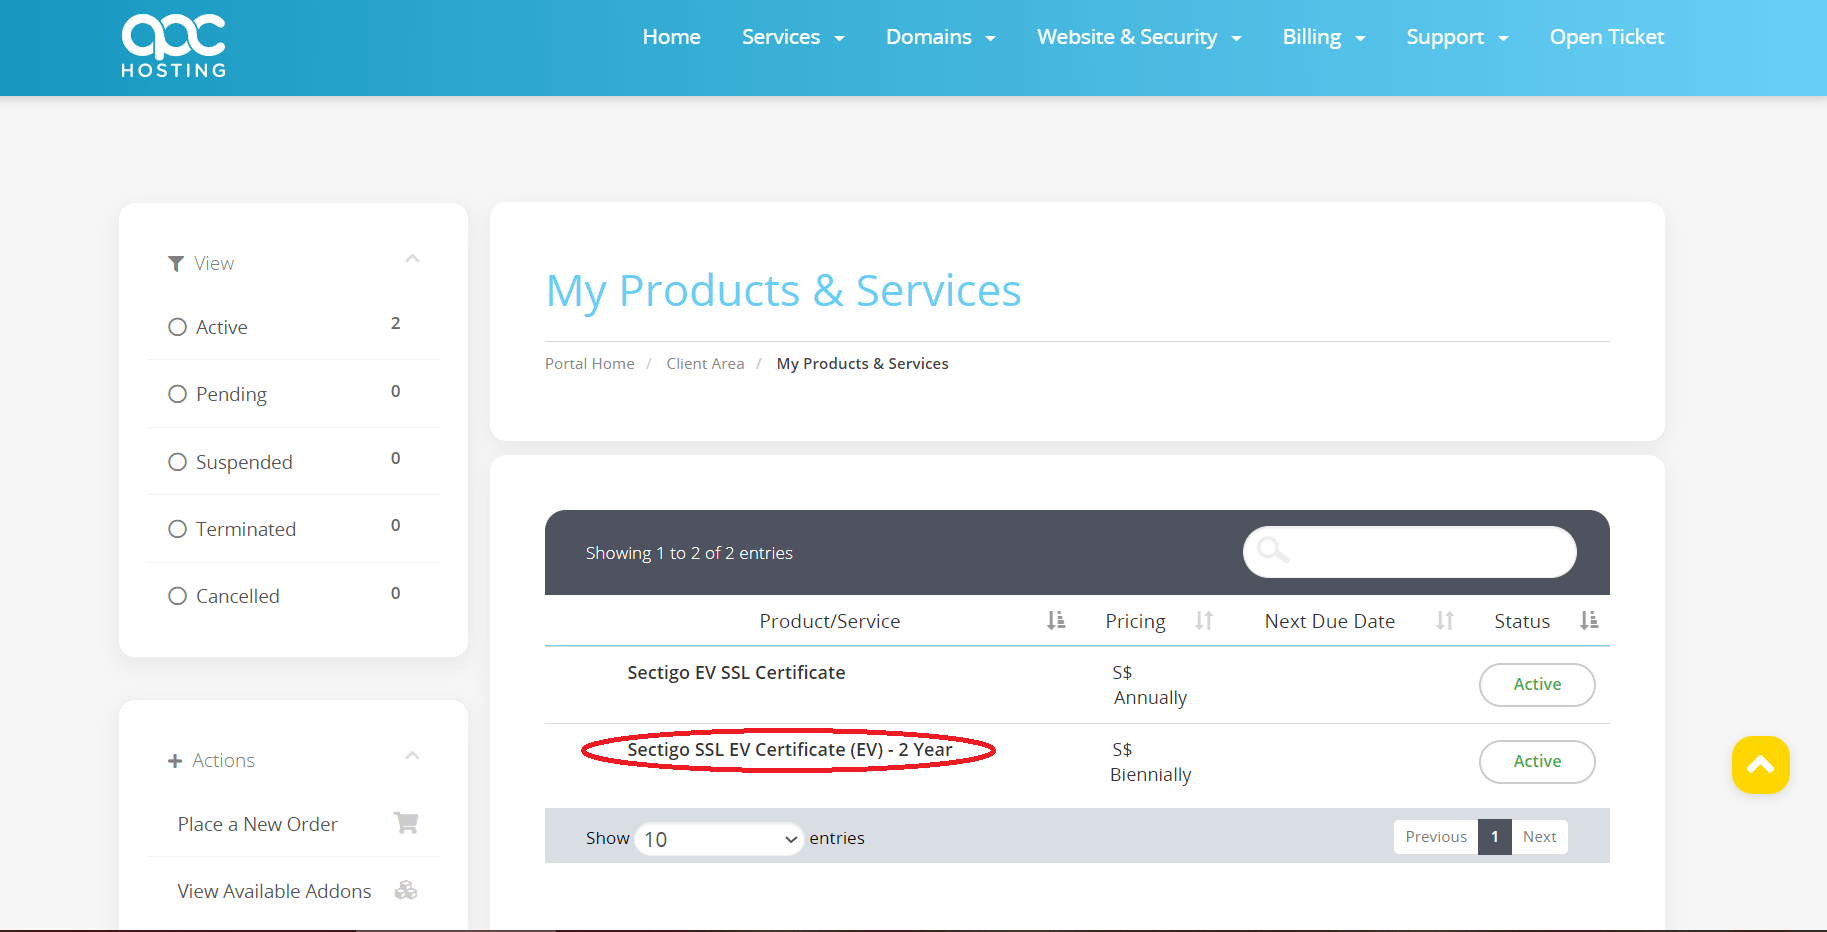Viewport: 1827px width, 932px height.
Task: Sort by Next Due Date sort icon
Action: [x=1445, y=621]
